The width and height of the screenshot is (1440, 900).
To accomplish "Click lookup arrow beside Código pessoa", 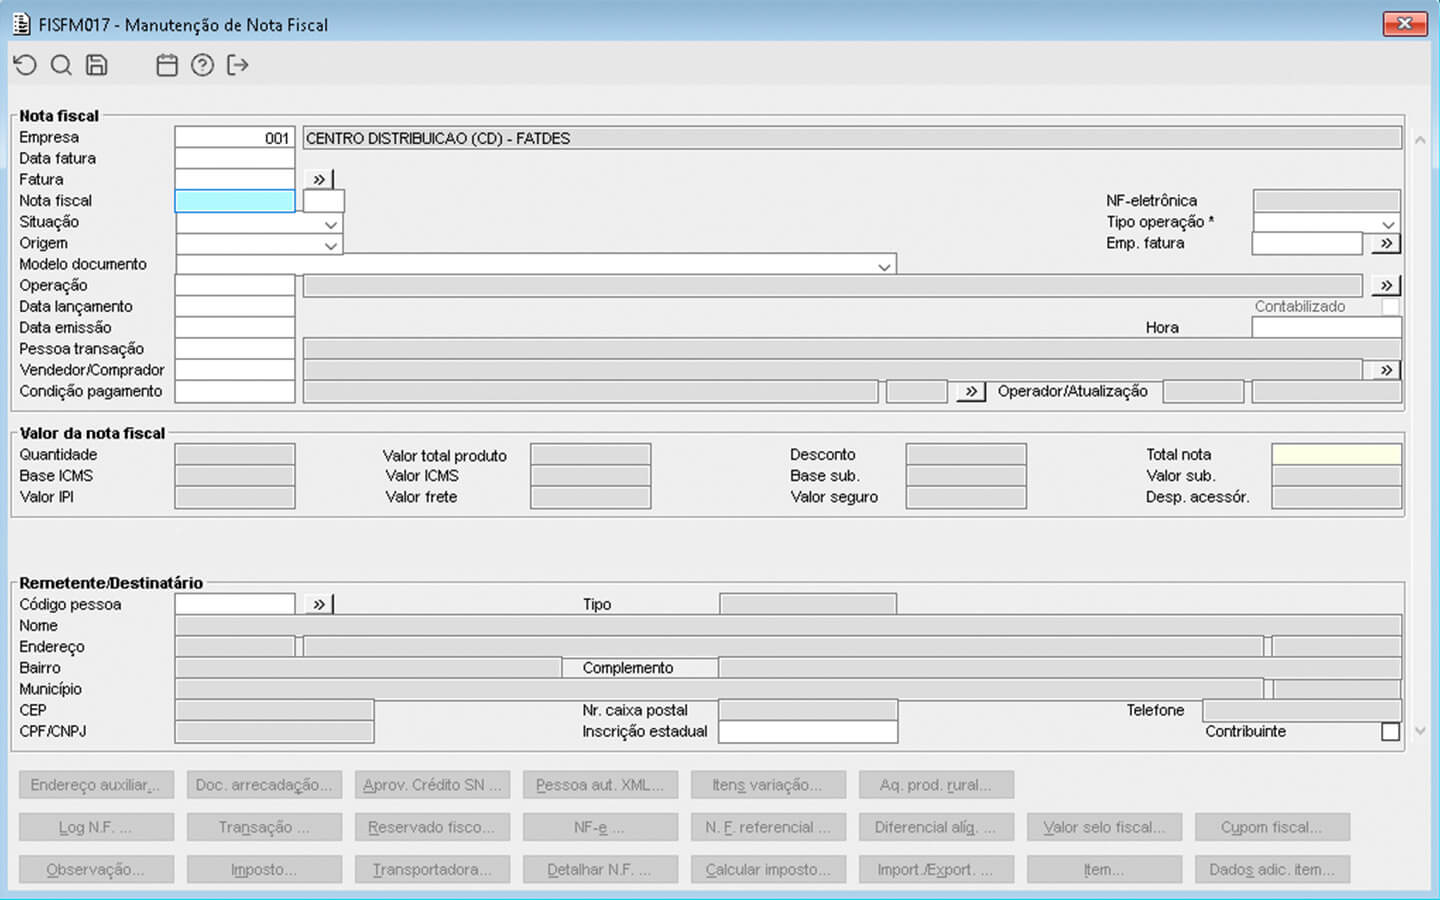I will click(x=319, y=605).
